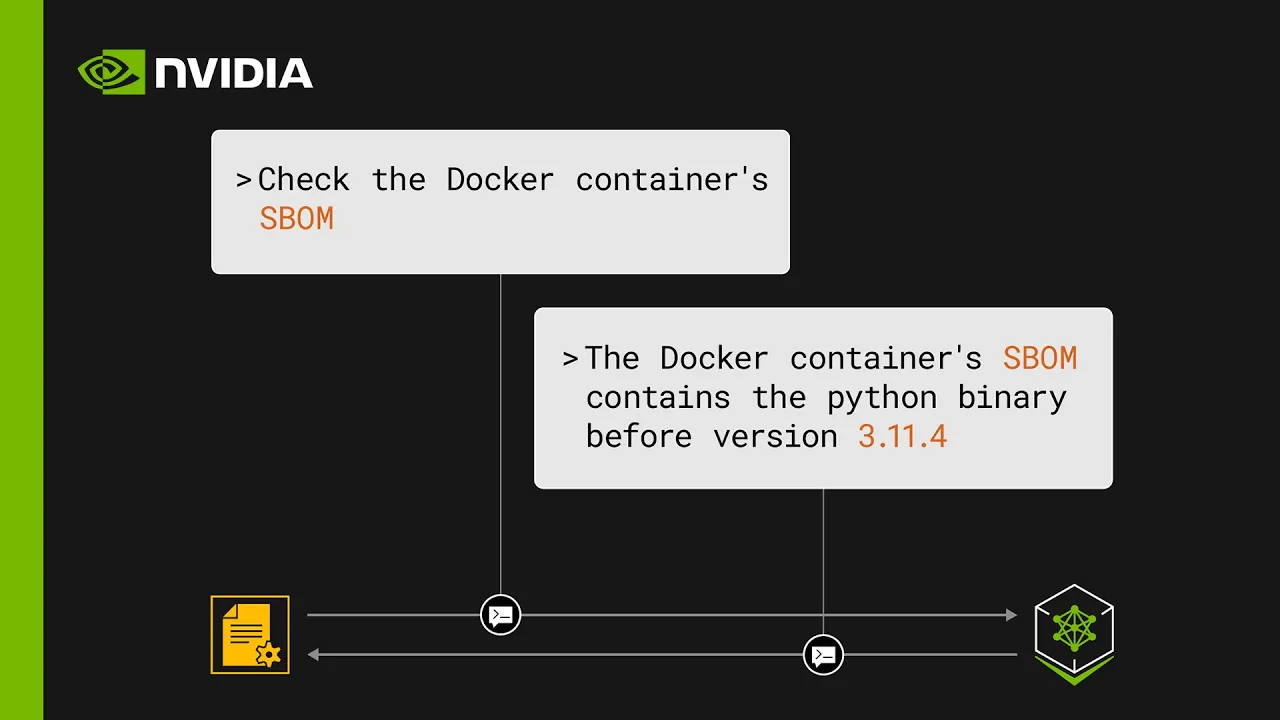Click orange SBOM text in the lower box
Screen dimensions: 1280x720
tap(1040, 358)
